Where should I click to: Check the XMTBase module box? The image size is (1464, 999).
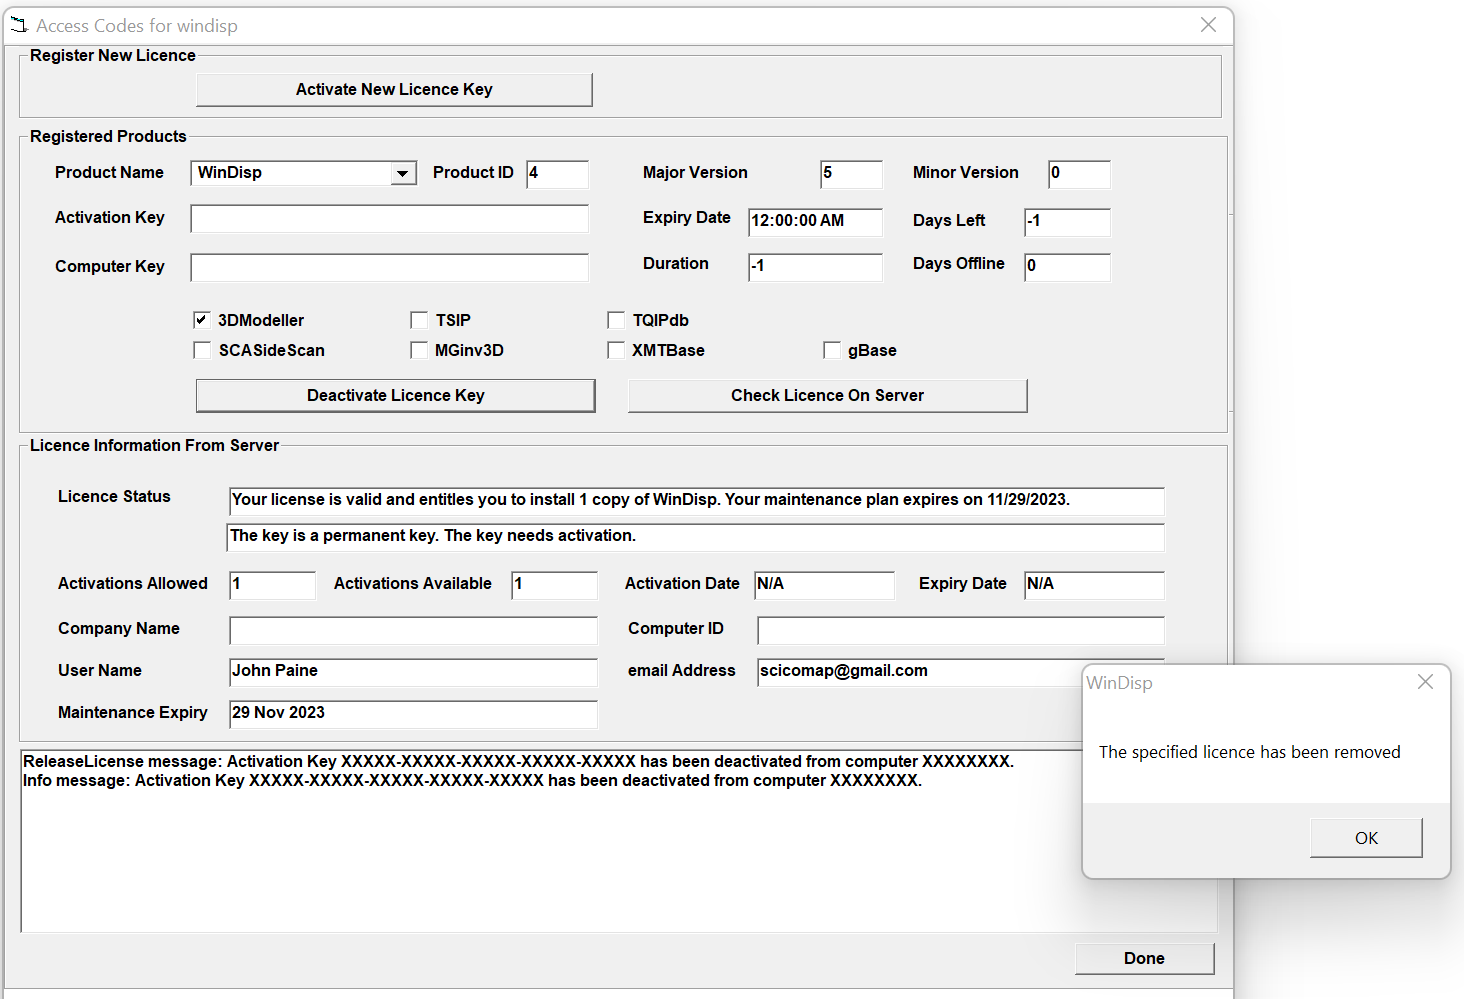616,349
